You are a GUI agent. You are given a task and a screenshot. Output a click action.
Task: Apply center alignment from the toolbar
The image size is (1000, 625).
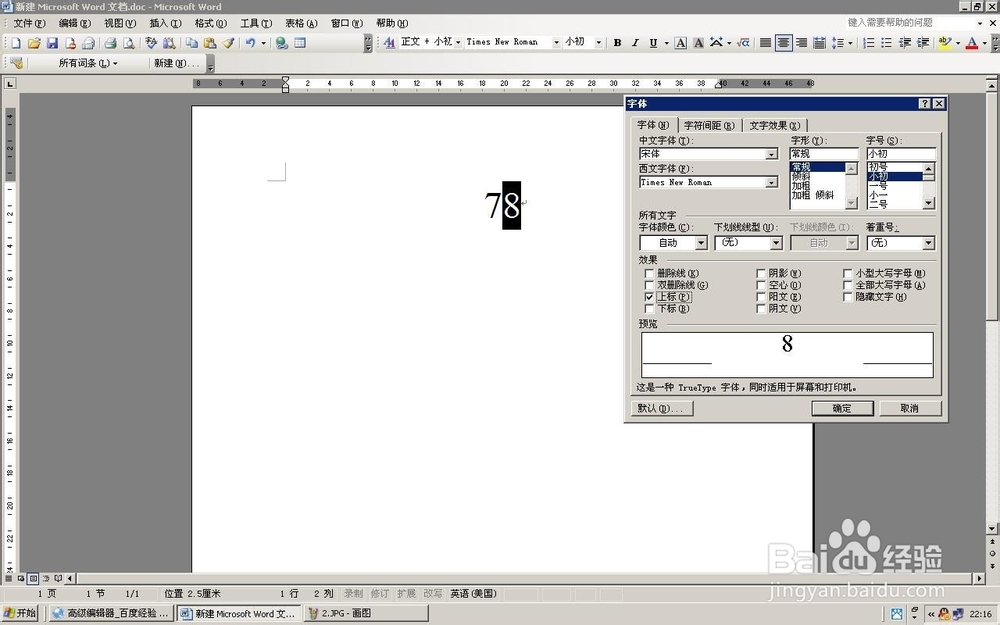(782, 42)
